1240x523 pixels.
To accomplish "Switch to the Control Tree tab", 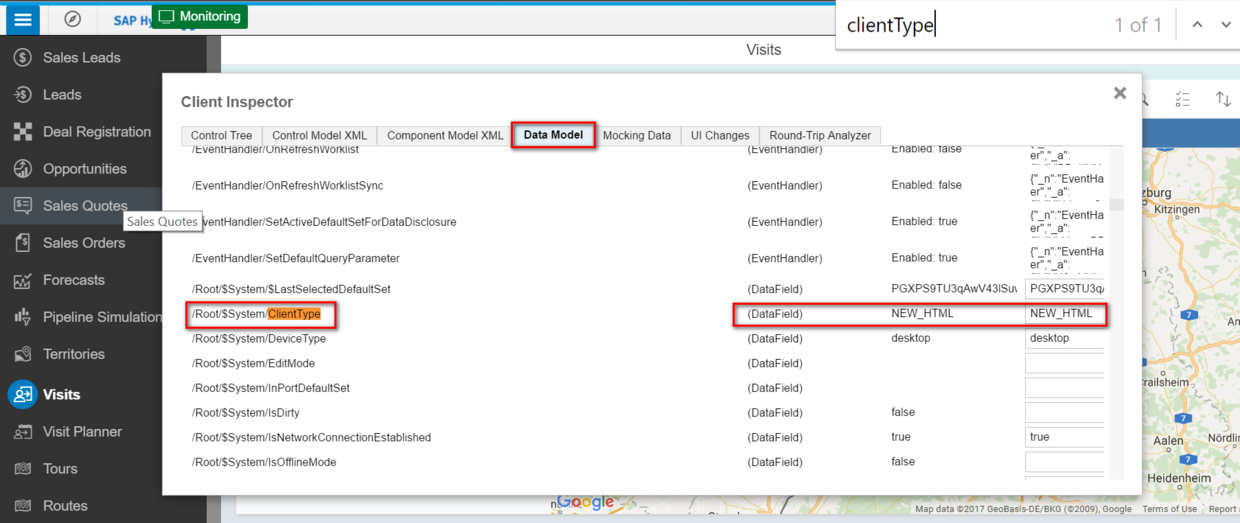I will [221, 135].
